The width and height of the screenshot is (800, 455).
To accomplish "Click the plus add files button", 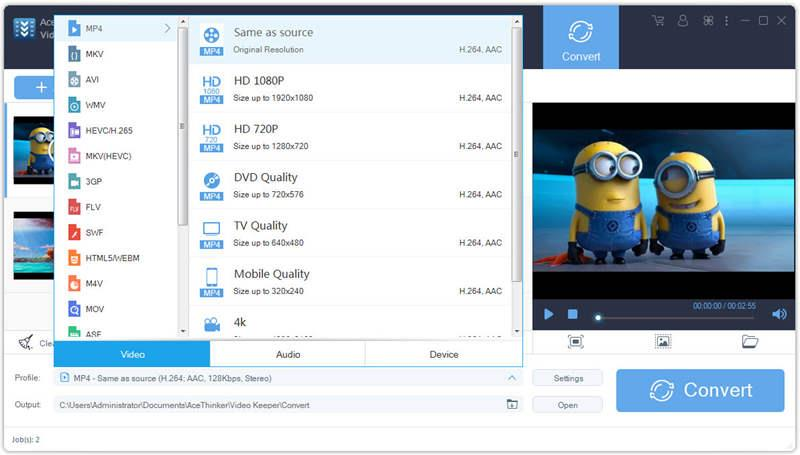I will pos(34,87).
